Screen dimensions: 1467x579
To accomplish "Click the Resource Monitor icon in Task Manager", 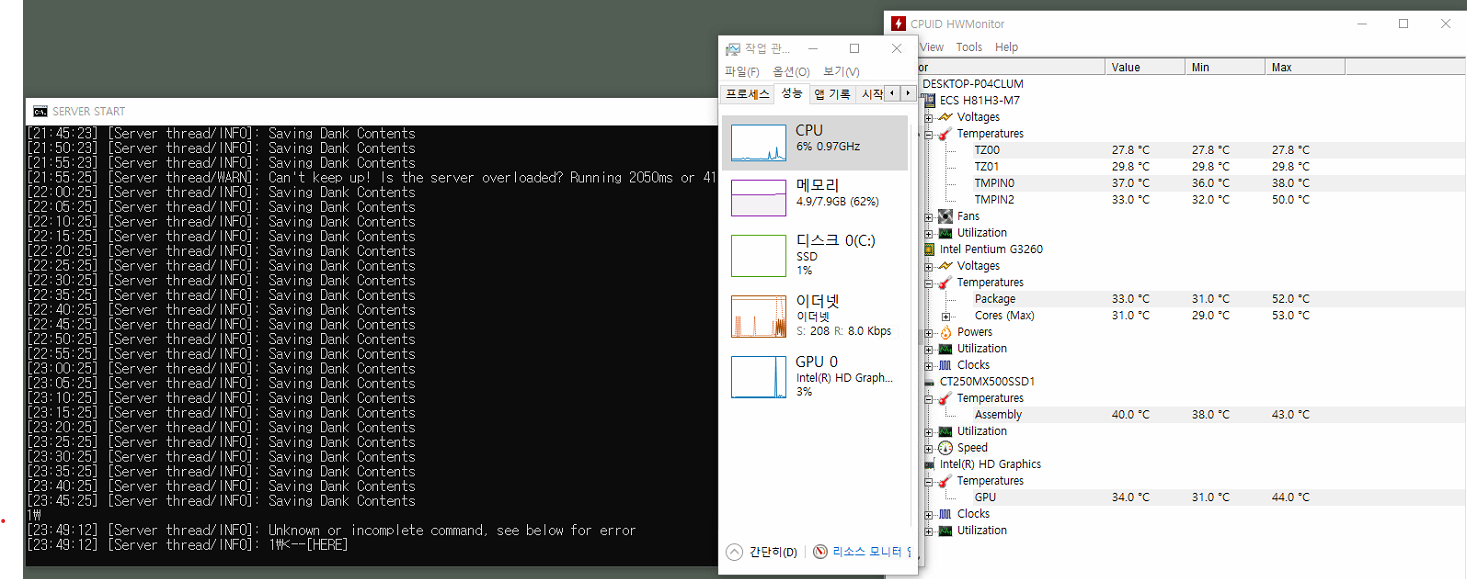I will point(820,552).
